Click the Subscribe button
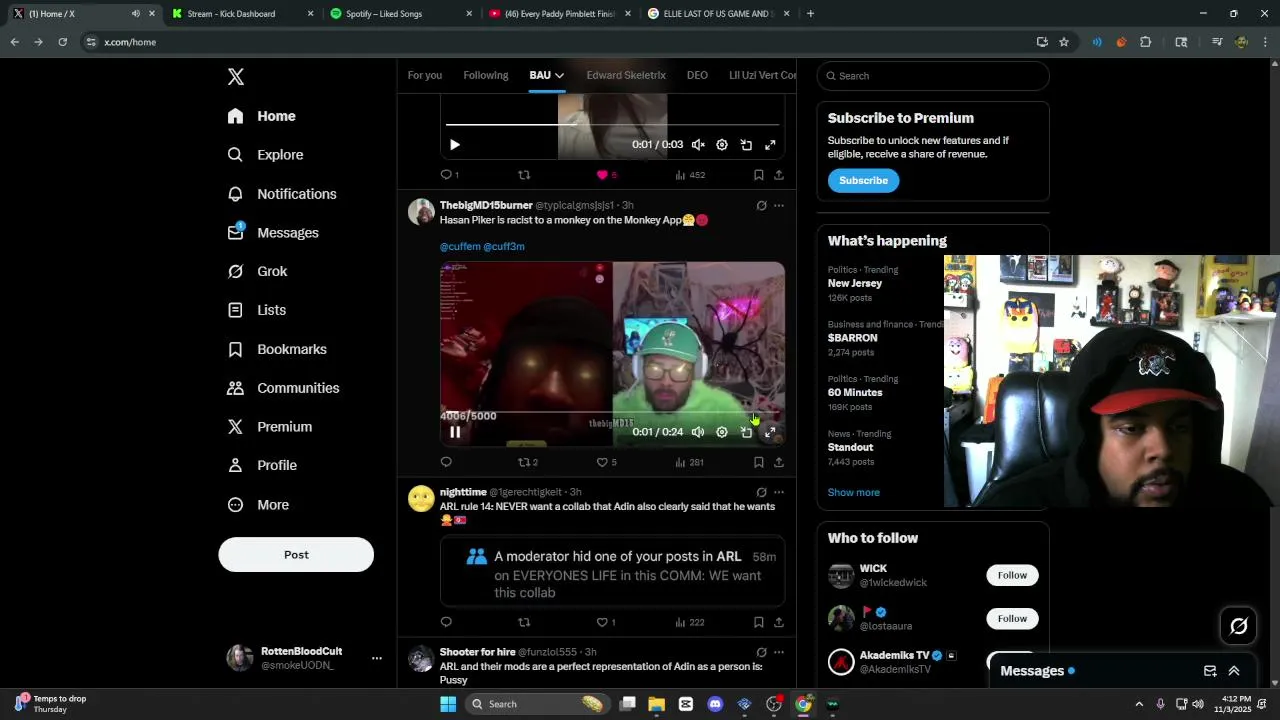Image resolution: width=1280 pixels, height=720 pixels. point(863,180)
